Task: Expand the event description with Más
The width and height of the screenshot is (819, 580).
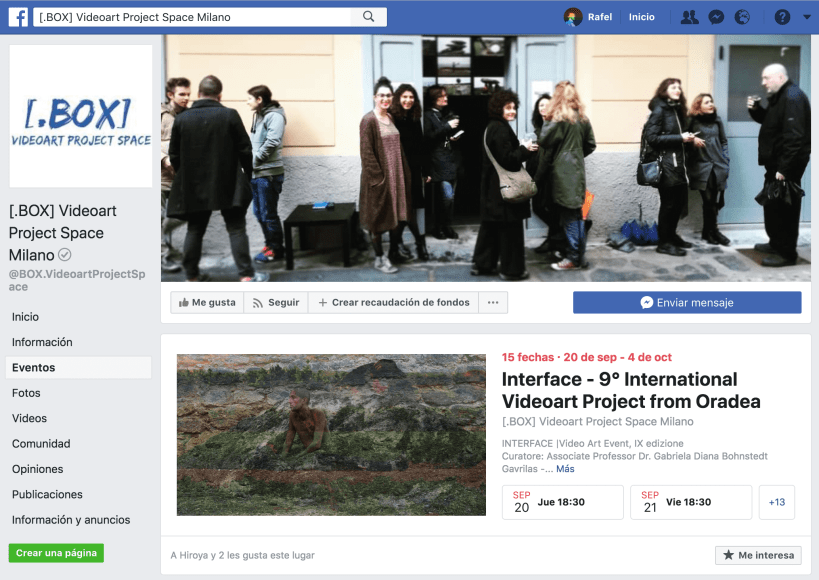Action: tap(565, 469)
